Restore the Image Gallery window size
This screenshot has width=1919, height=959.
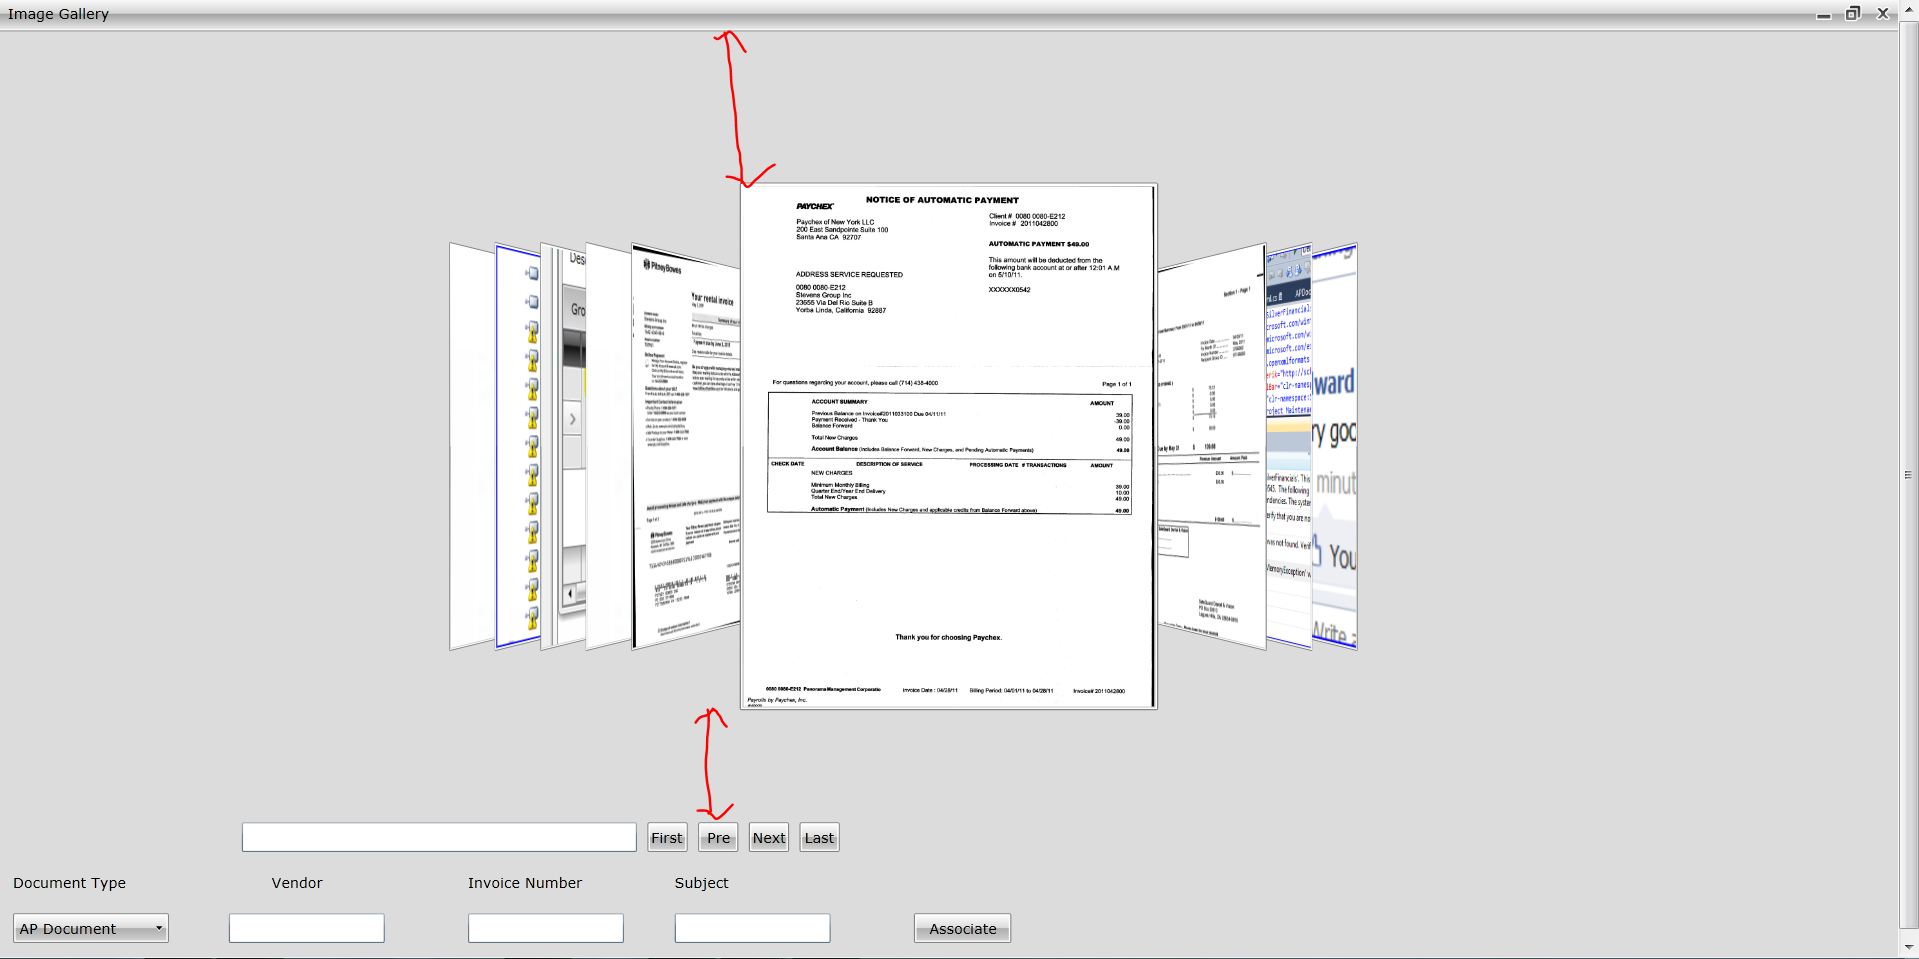1853,14
